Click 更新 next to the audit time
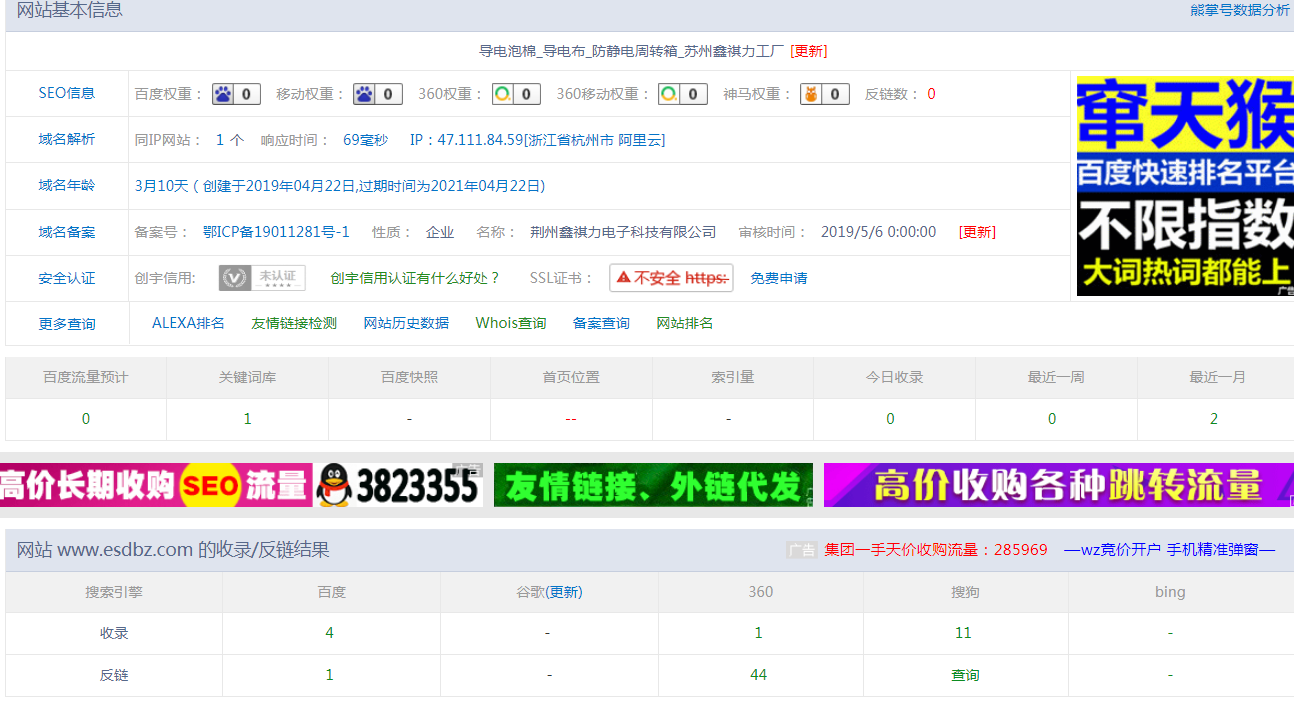Viewport: 1294px width, 705px height. click(x=977, y=232)
